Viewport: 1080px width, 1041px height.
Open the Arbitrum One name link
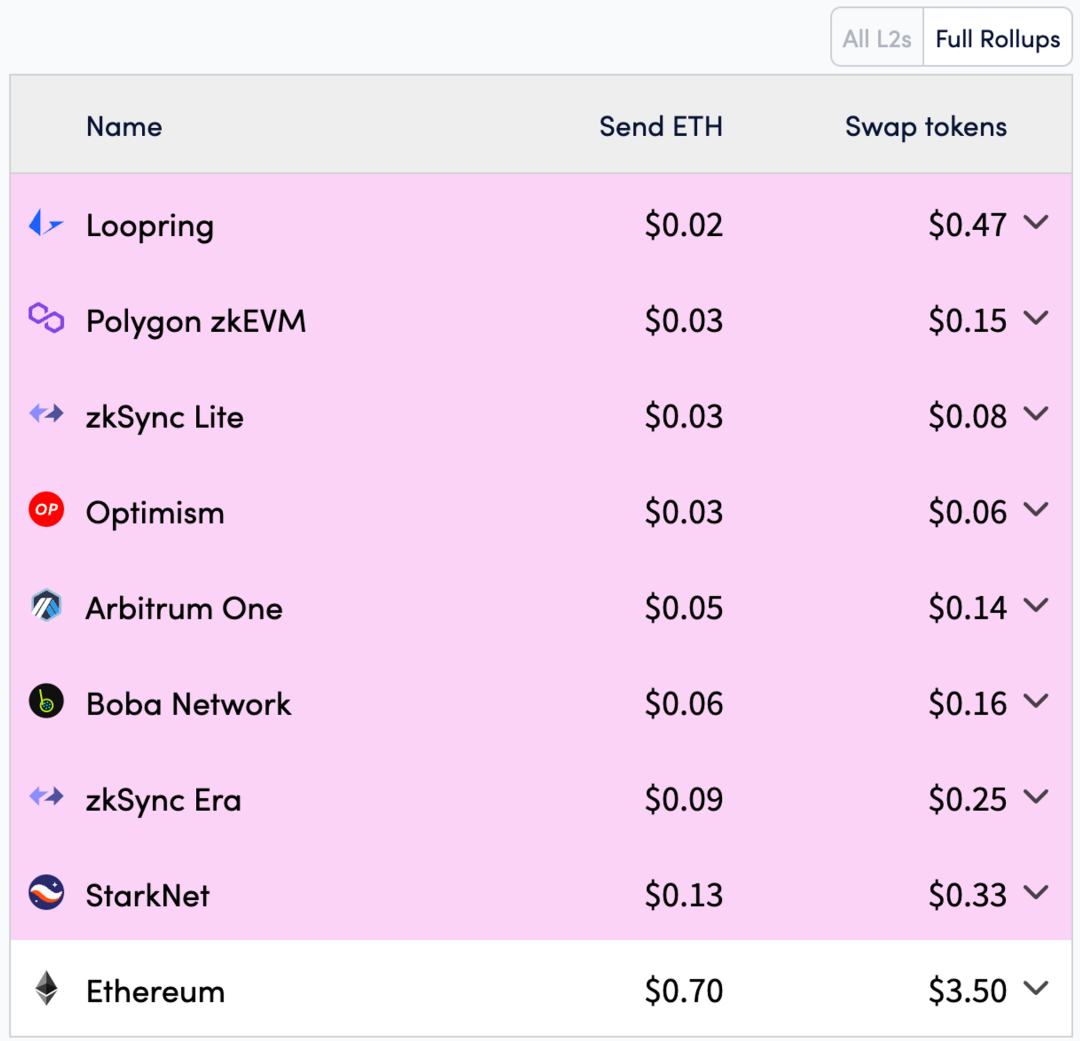[184, 608]
